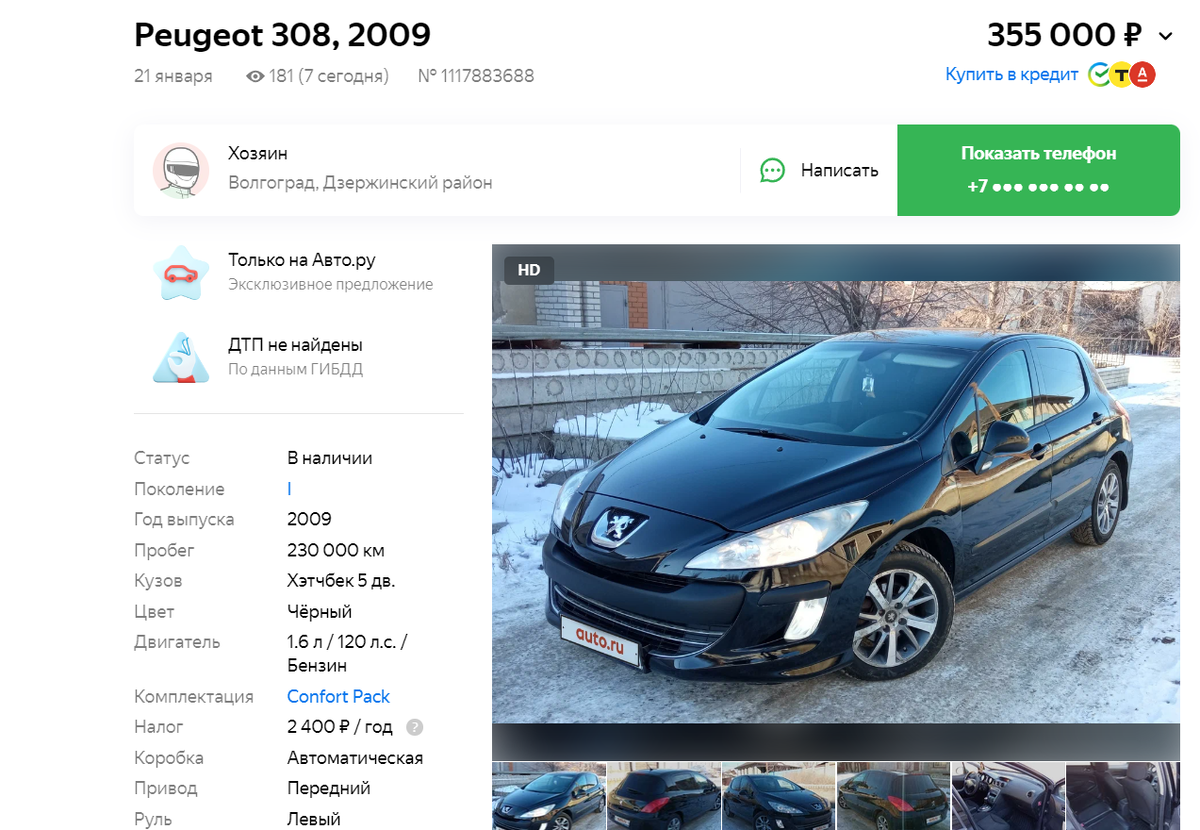Select the sixth thumbnail showing seats
The width and height of the screenshot is (1200, 830).
[x=1123, y=796]
